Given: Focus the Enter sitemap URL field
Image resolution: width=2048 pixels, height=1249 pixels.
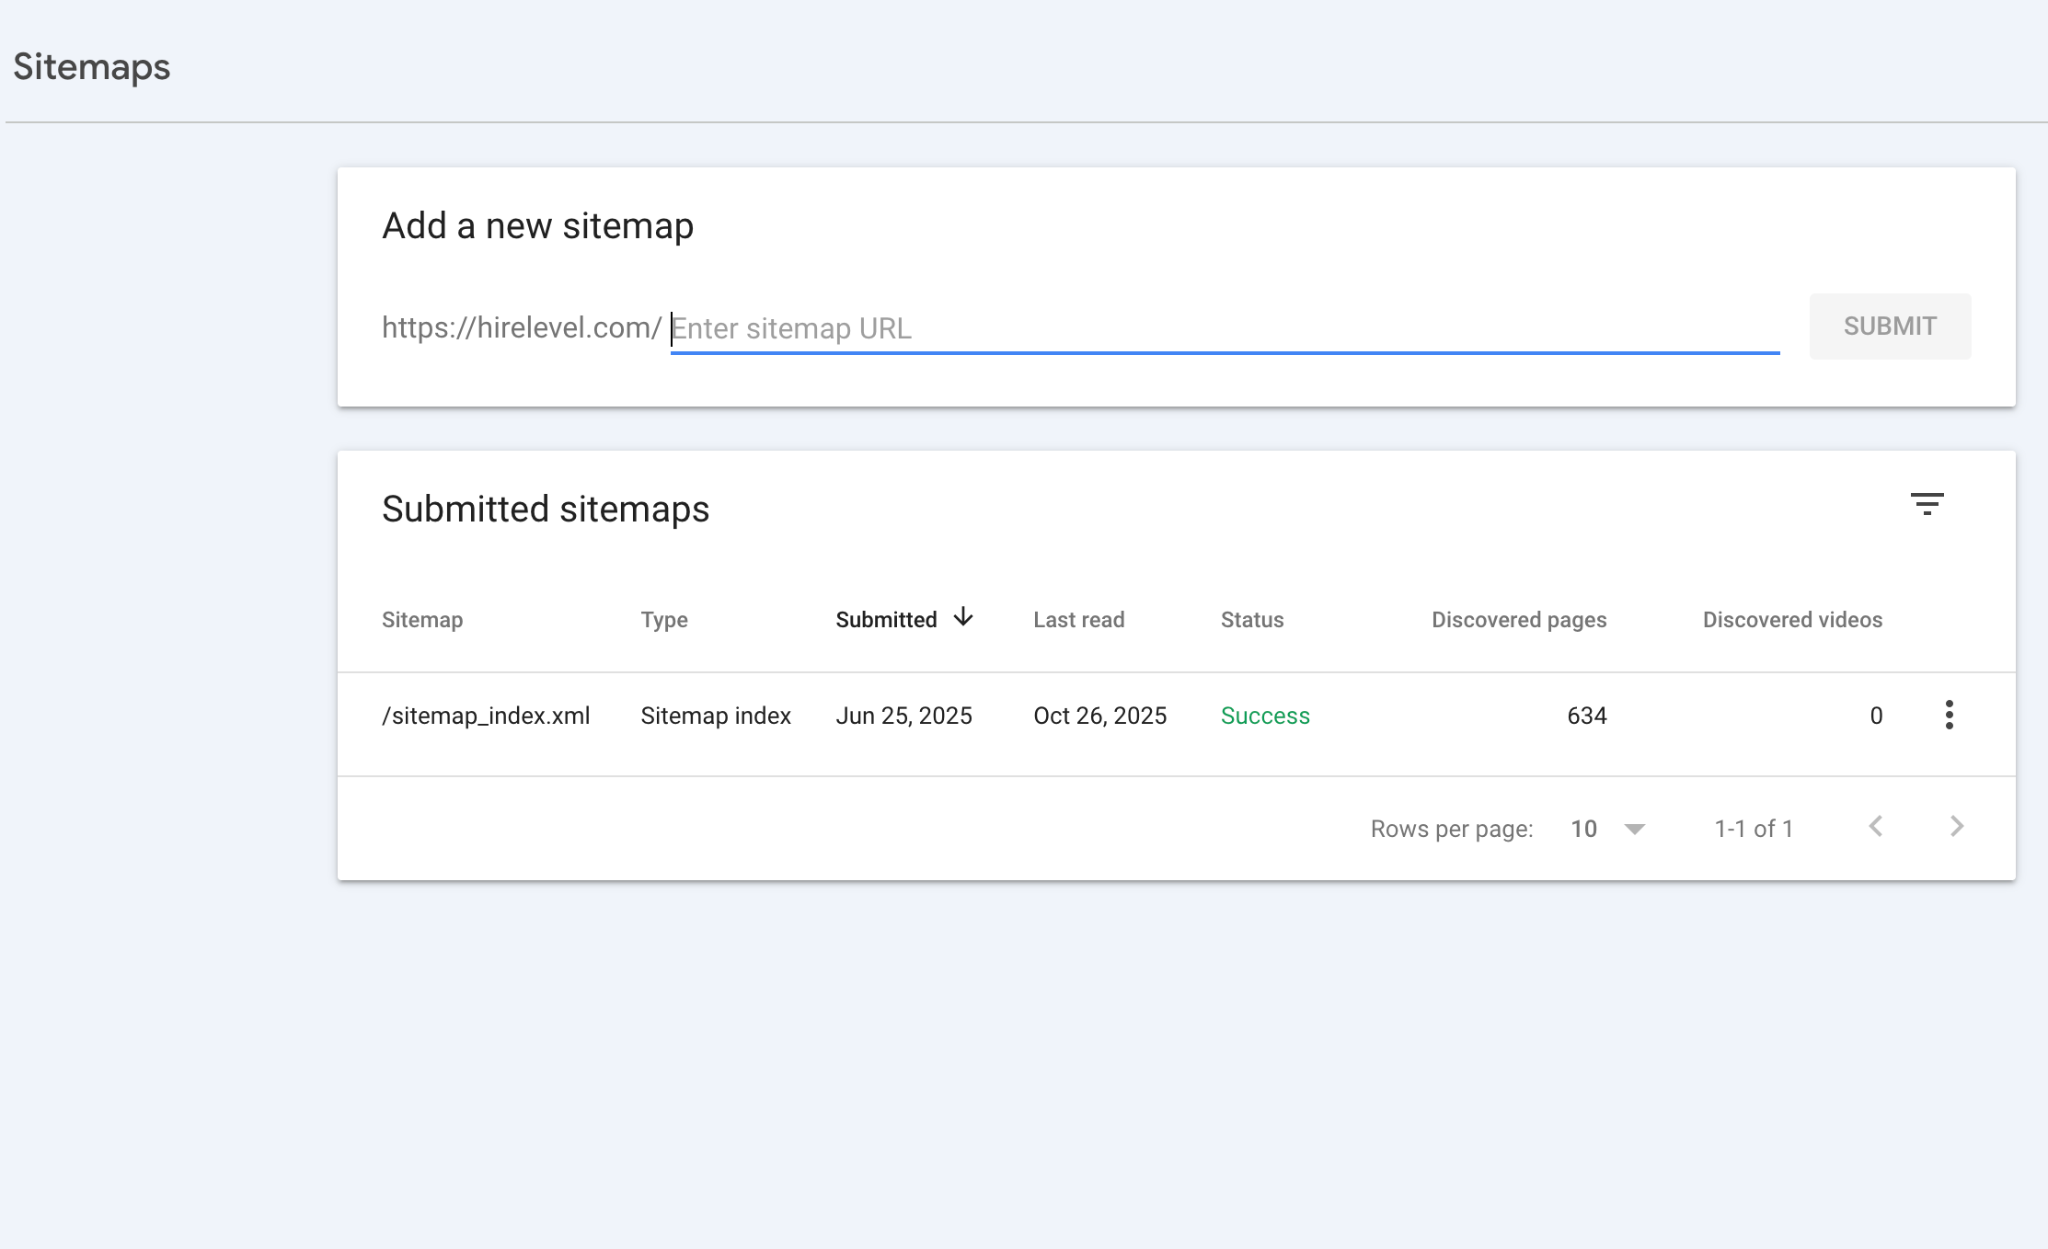Looking at the screenshot, I should pos(1224,328).
